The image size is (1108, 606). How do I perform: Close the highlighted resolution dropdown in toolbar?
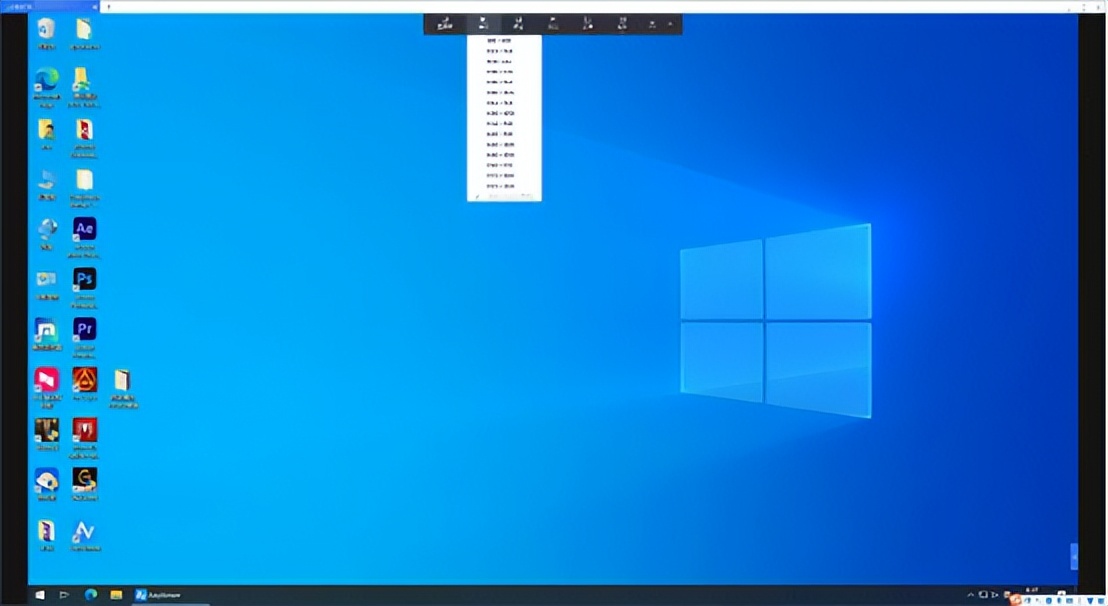coord(483,23)
